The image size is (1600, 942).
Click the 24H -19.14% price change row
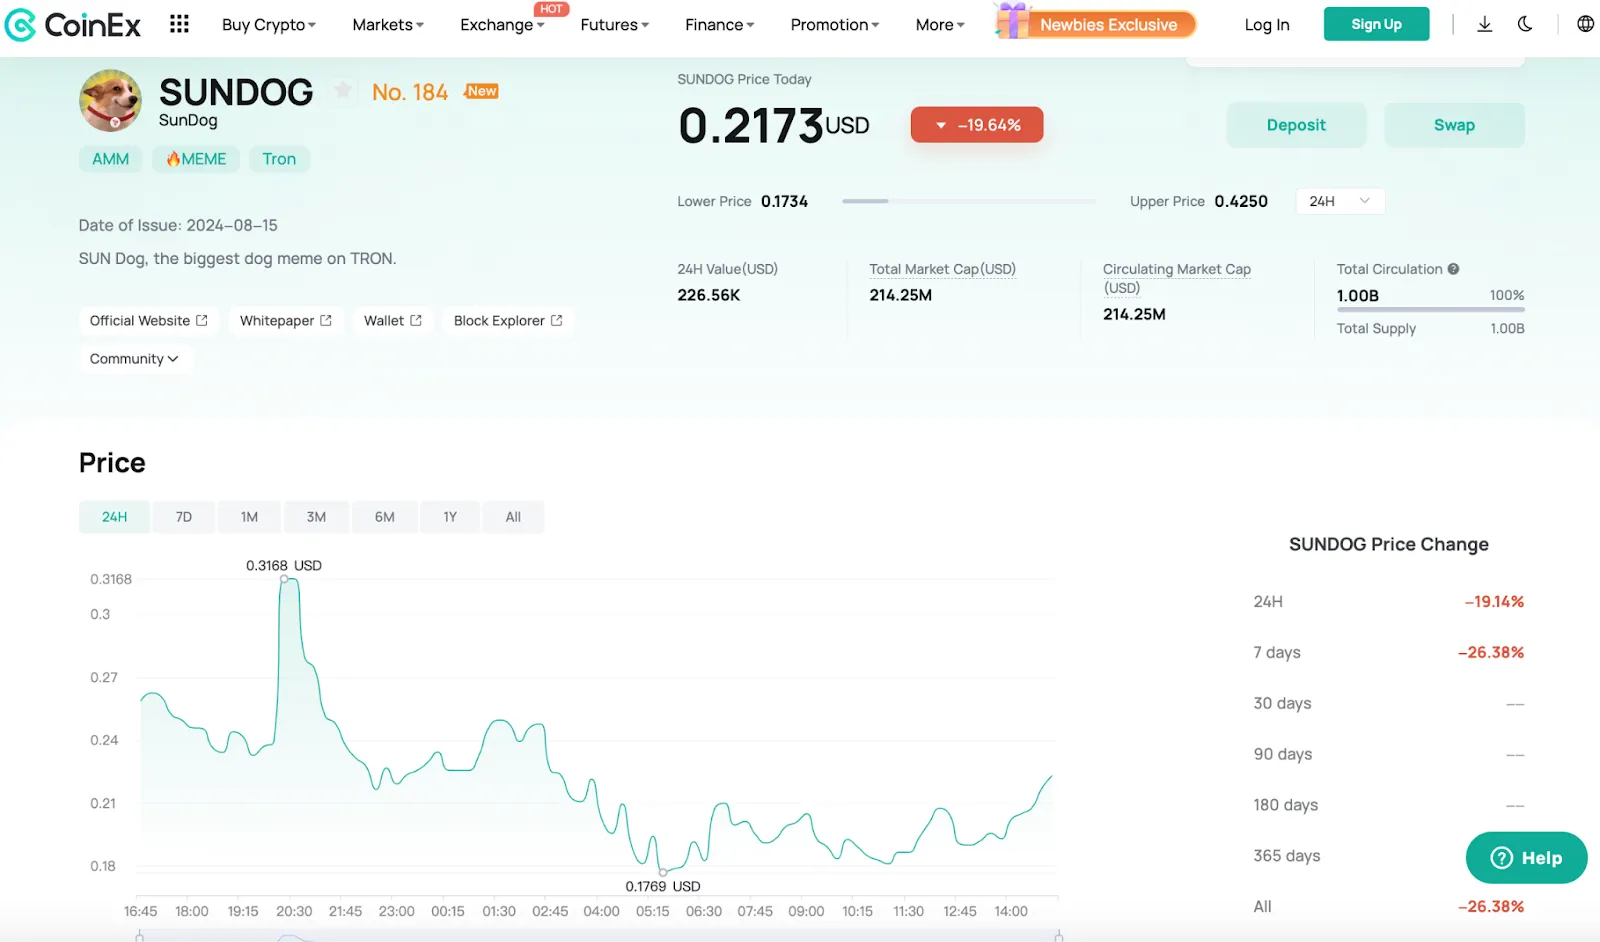(x=1388, y=602)
